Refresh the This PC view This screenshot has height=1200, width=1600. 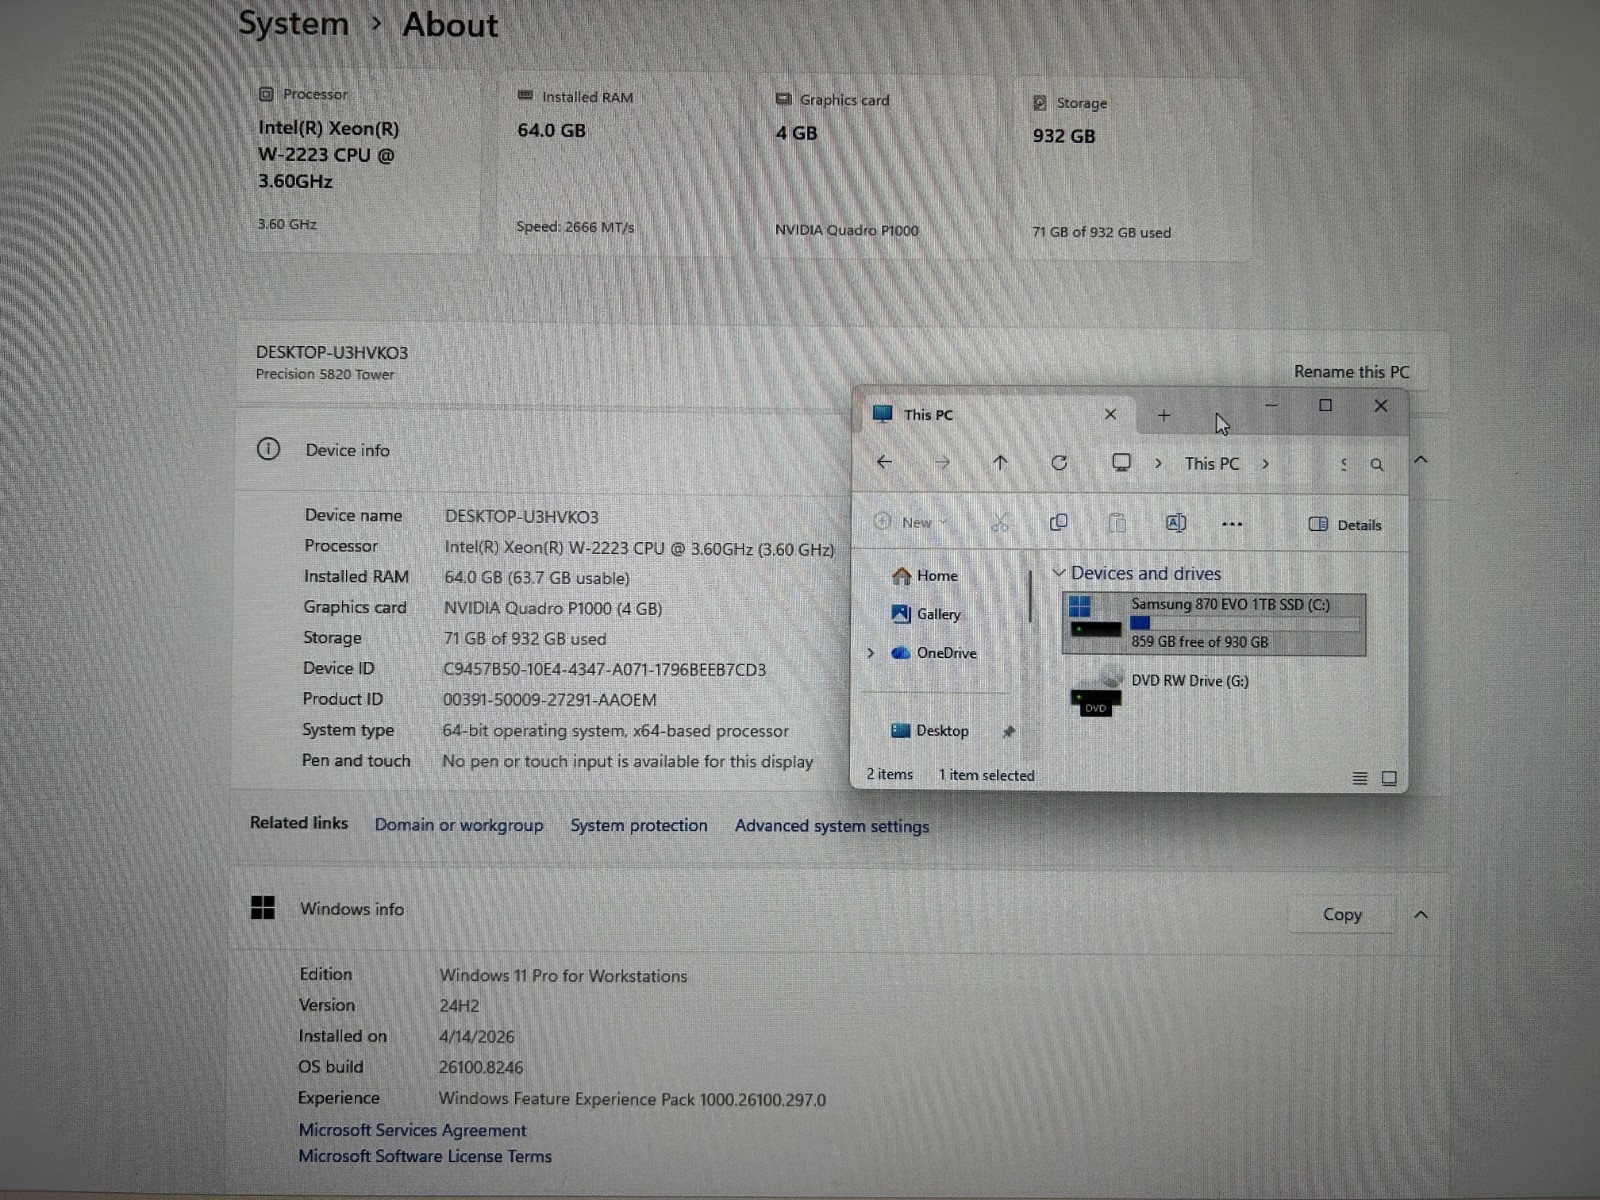point(1059,463)
